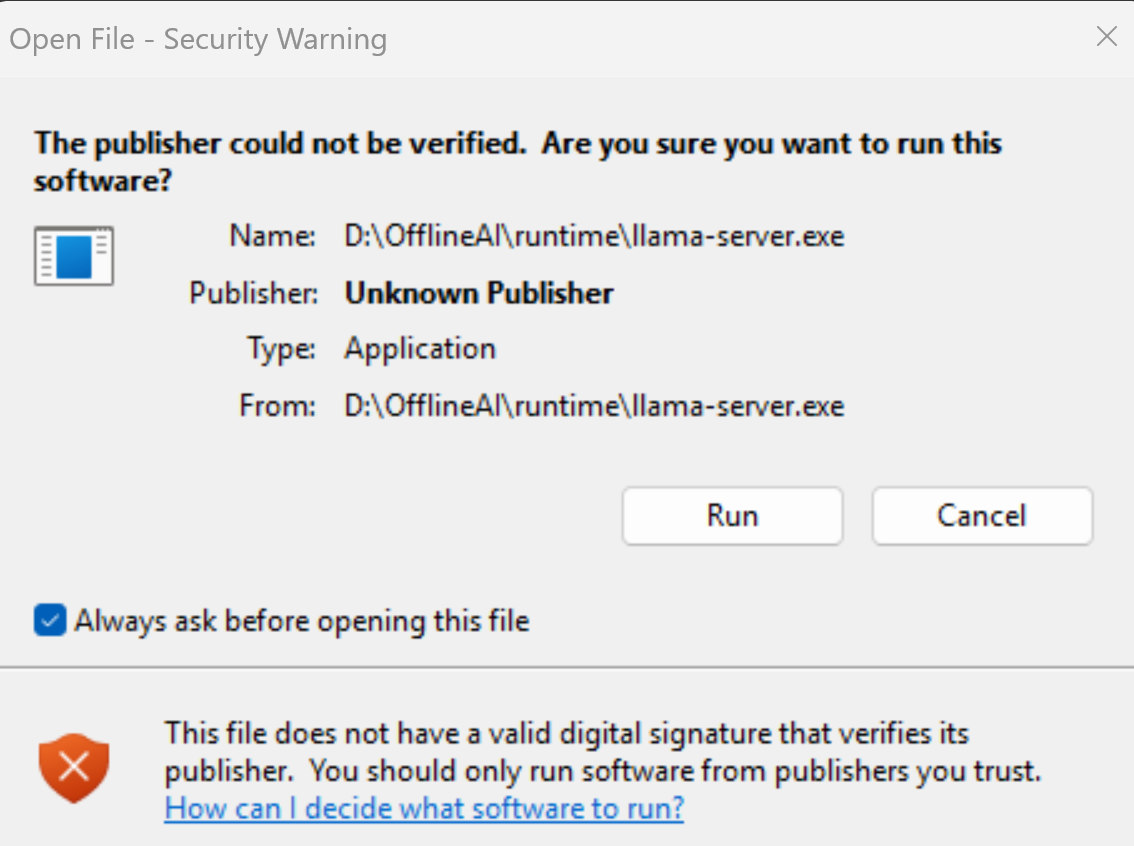Click the From path llama-server.exe value
This screenshot has width=1134, height=846.
pos(594,406)
